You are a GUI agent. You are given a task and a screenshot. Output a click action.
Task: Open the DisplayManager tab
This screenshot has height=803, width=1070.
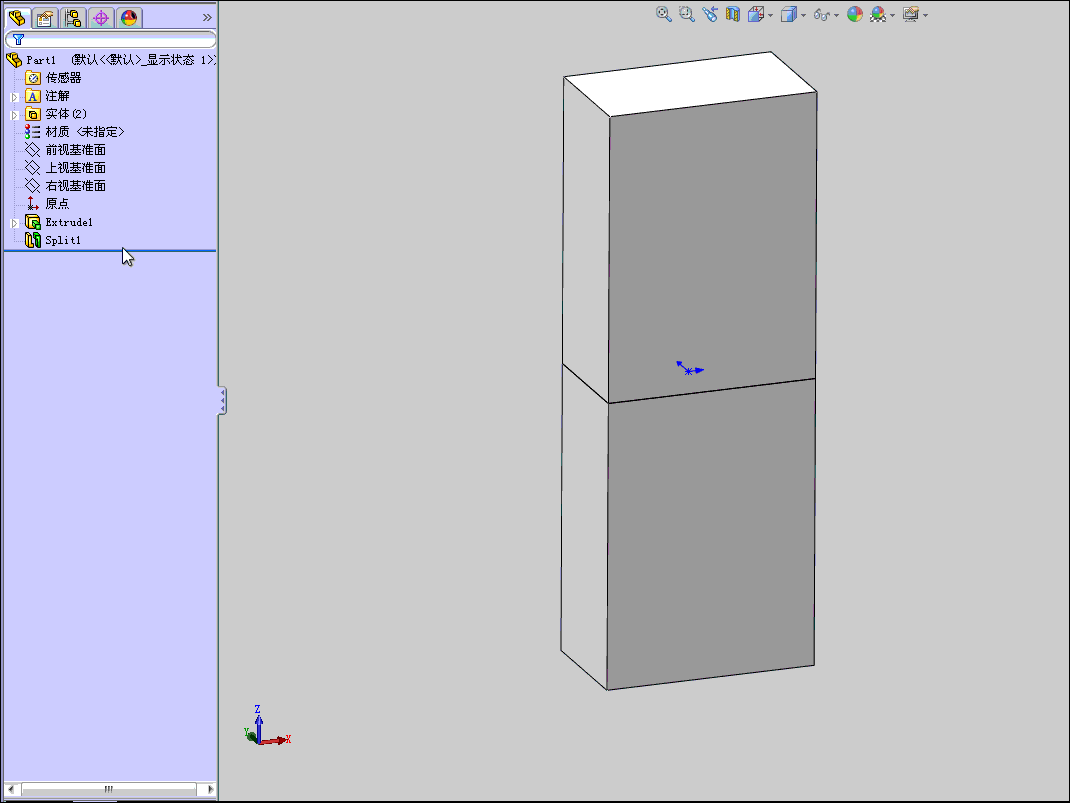(129, 18)
